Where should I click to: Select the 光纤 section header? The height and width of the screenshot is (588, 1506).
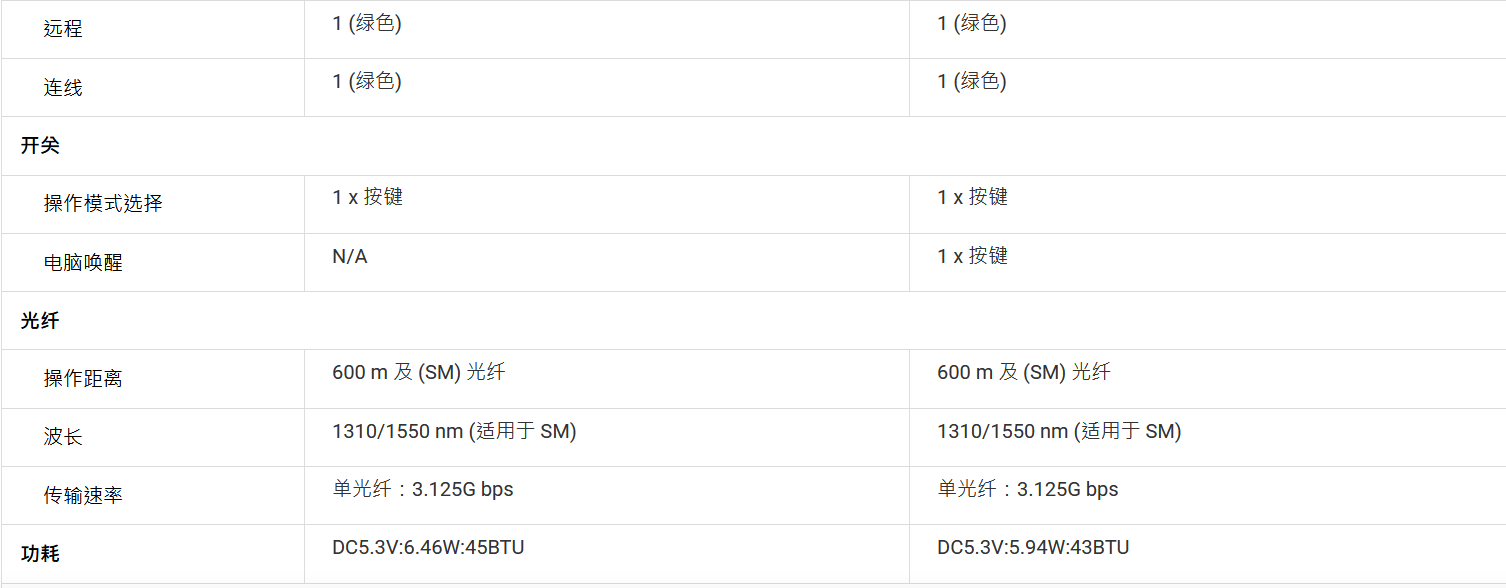click(x=40, y=321)
